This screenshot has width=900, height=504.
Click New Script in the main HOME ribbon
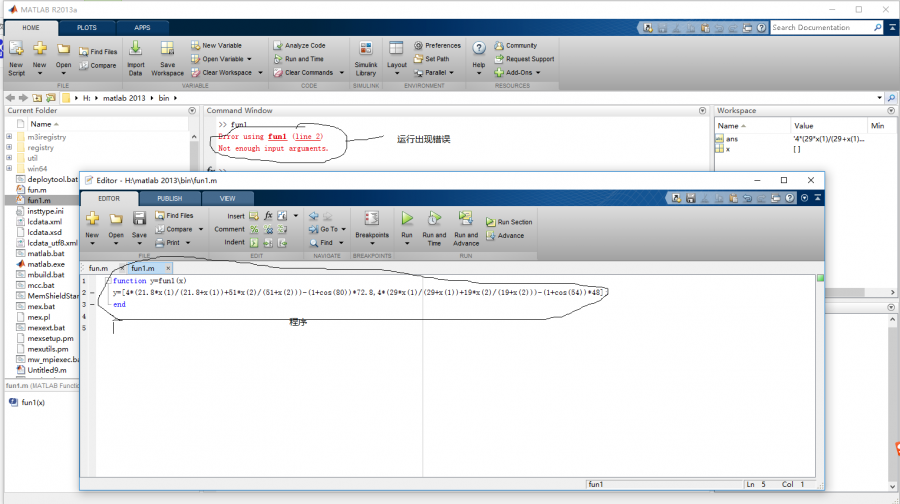pos(16,58)
